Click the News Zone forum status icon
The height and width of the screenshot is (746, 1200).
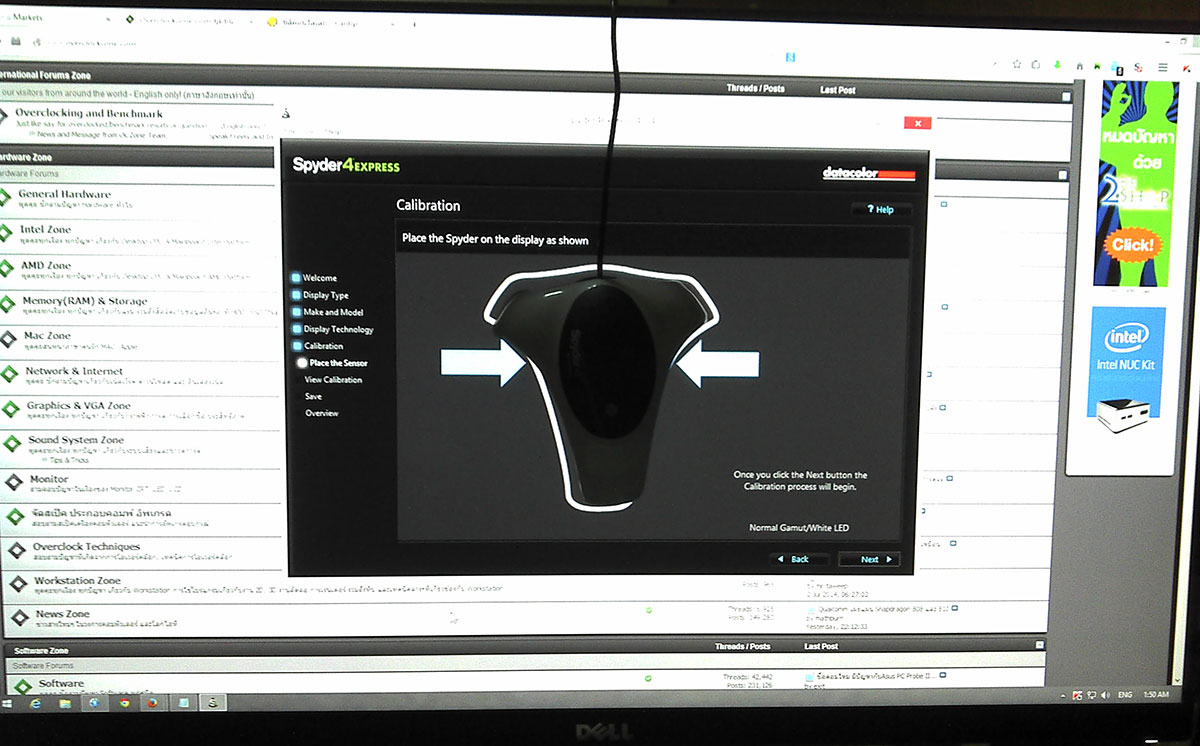19,618
